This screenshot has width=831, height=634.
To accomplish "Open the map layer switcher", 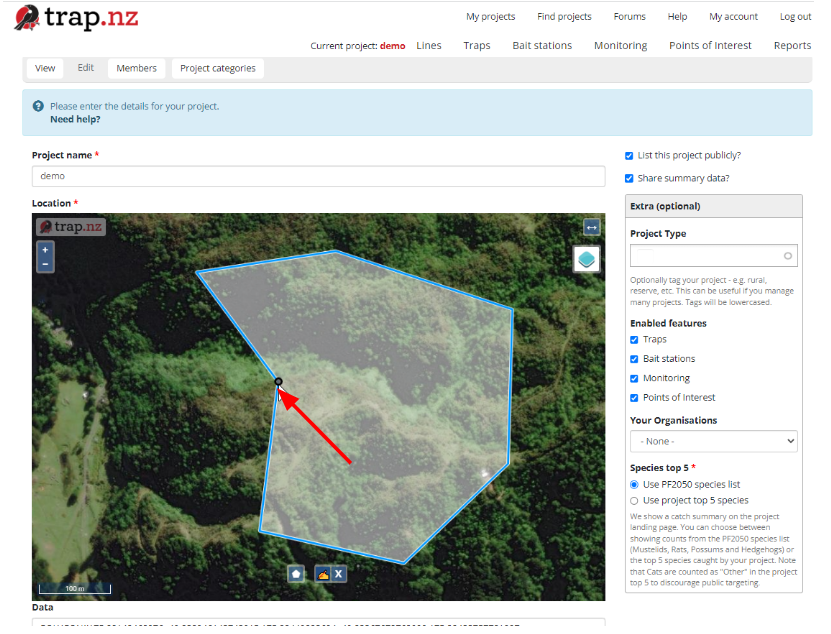I will click(586, 259).
